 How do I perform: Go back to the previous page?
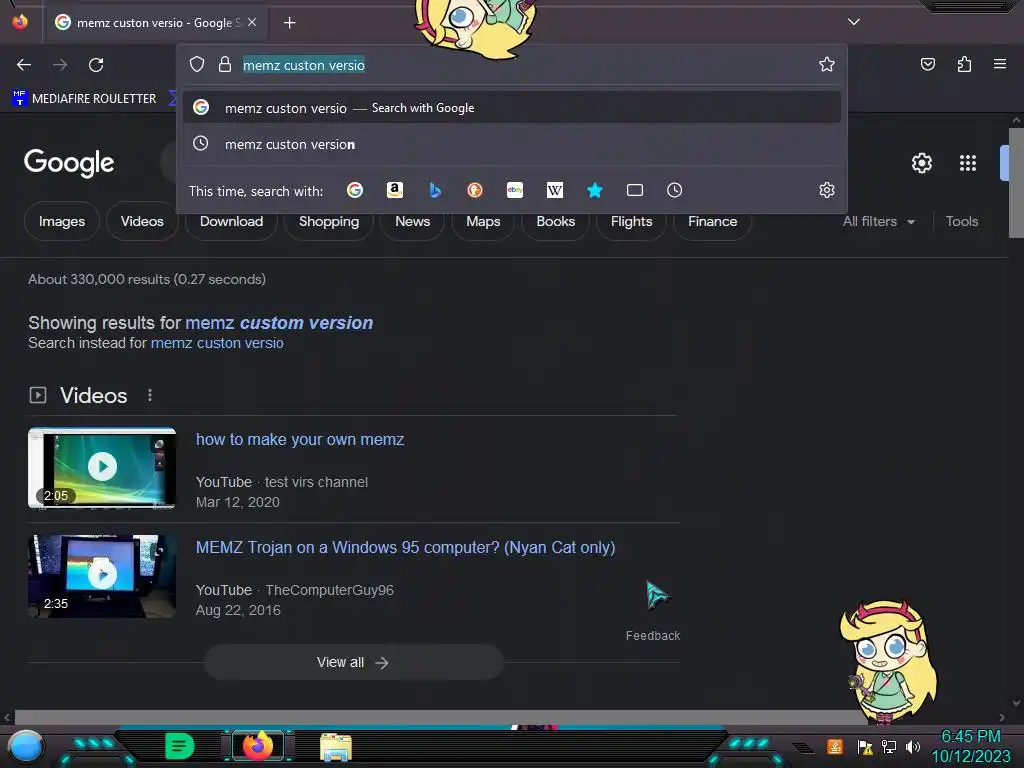pyautogui.click(x=24, y=65)
